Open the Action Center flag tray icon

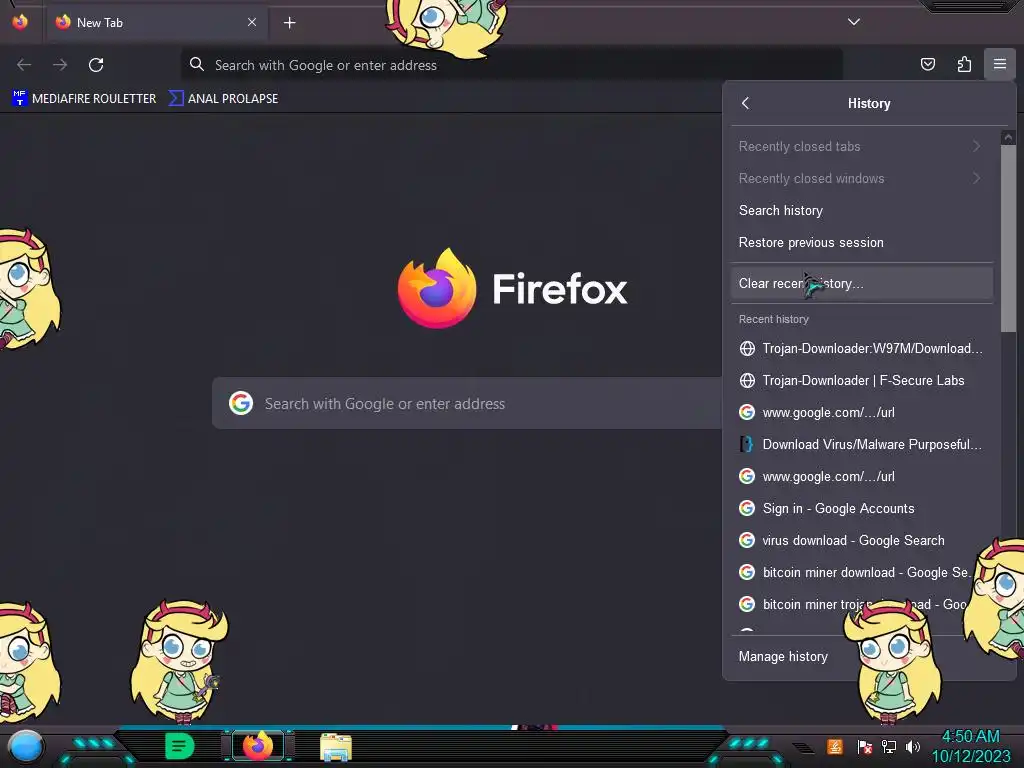[865, 746]
